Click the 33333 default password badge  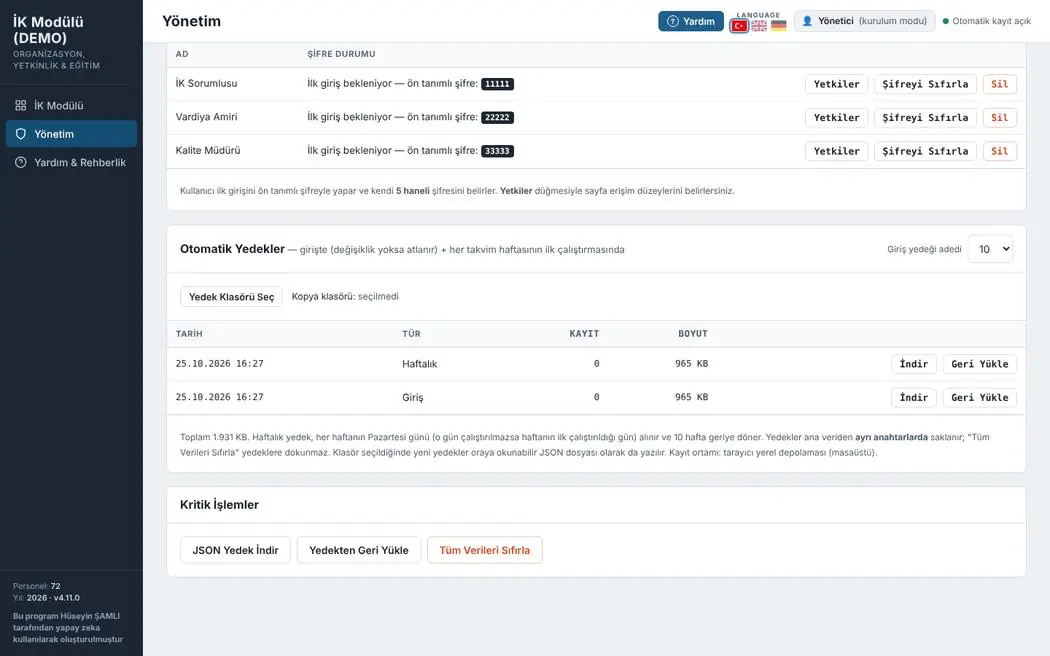497,151
